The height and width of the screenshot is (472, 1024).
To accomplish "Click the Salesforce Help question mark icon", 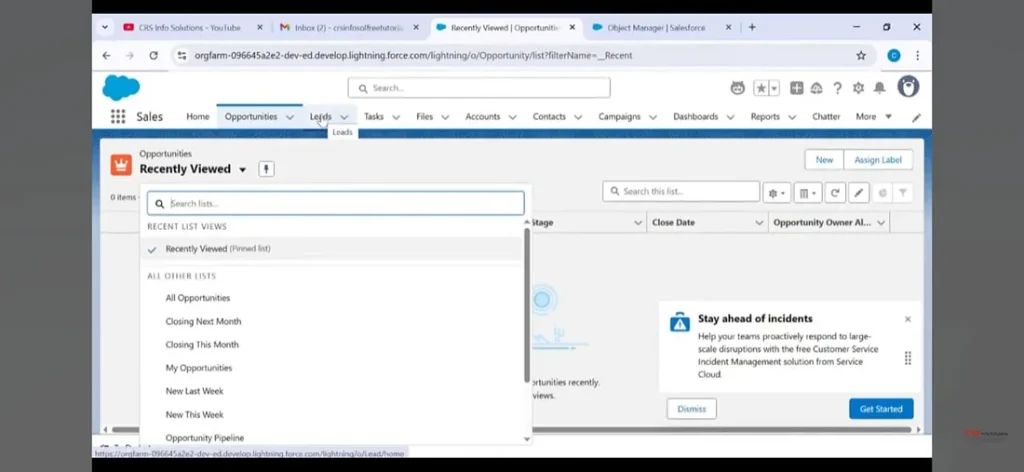I will [837, 88].
